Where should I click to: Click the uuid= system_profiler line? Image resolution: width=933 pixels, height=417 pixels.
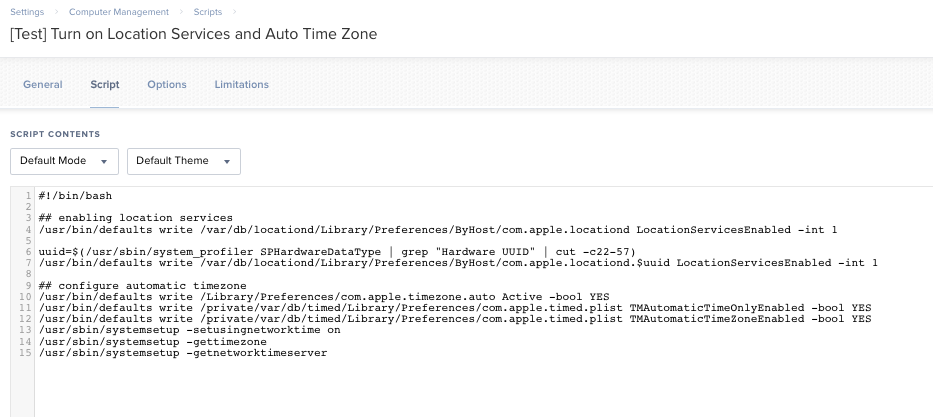coord(337,252)
